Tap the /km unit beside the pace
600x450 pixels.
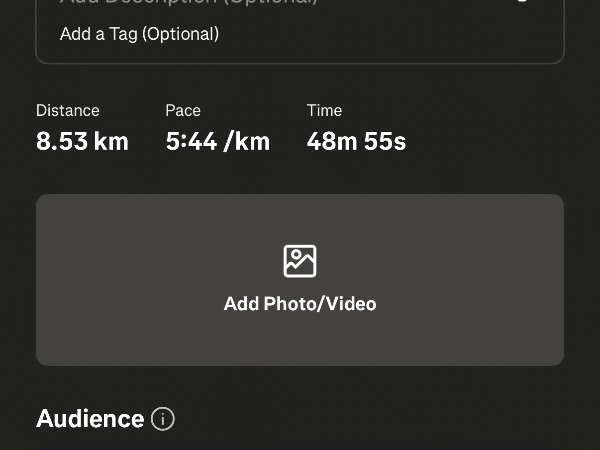(247, 142)
